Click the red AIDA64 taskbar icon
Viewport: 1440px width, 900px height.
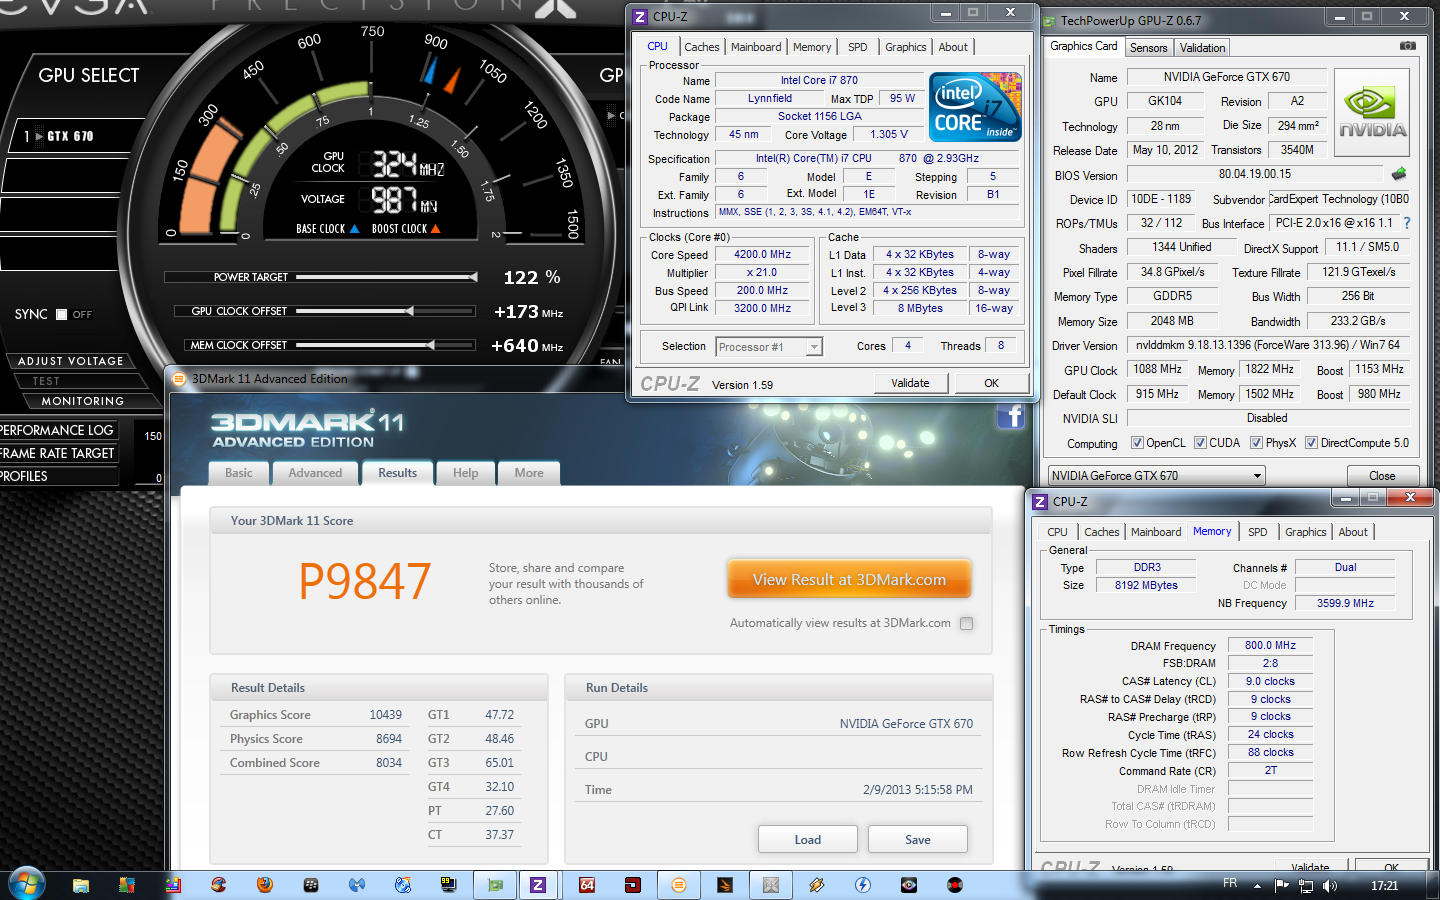[x=587, y=885]
